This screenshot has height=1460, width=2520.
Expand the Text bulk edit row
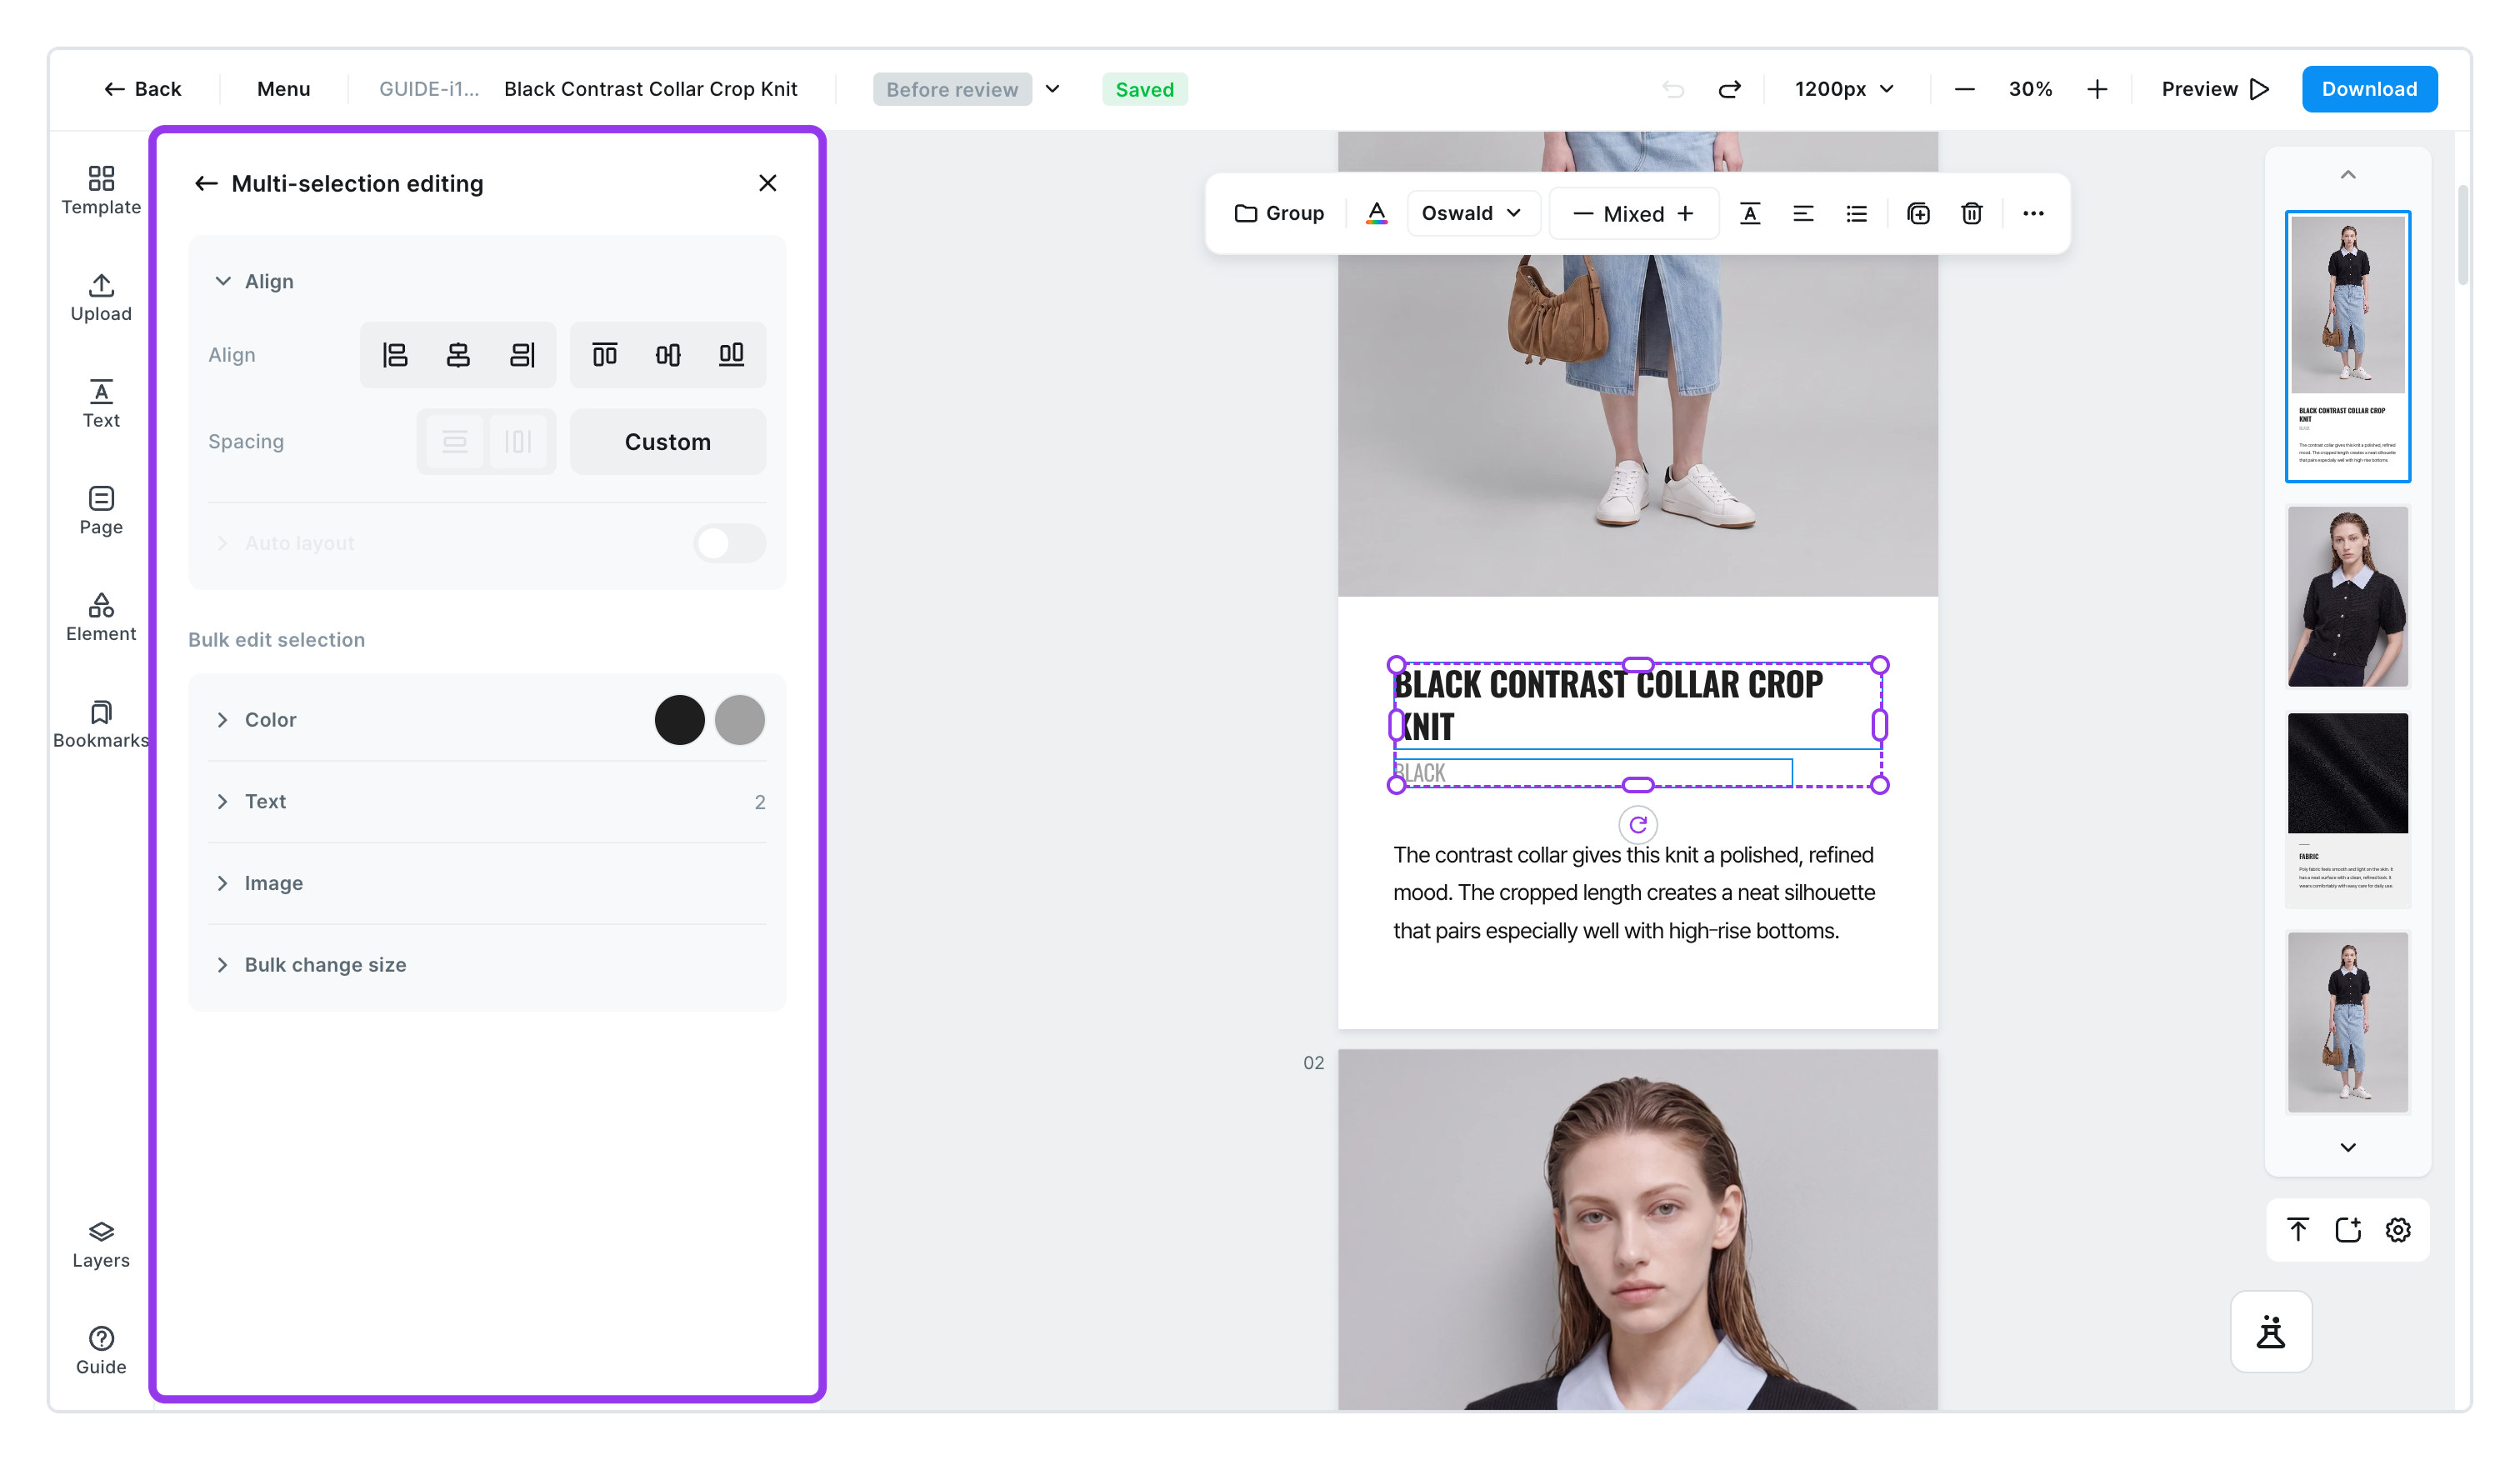point(487,802)
